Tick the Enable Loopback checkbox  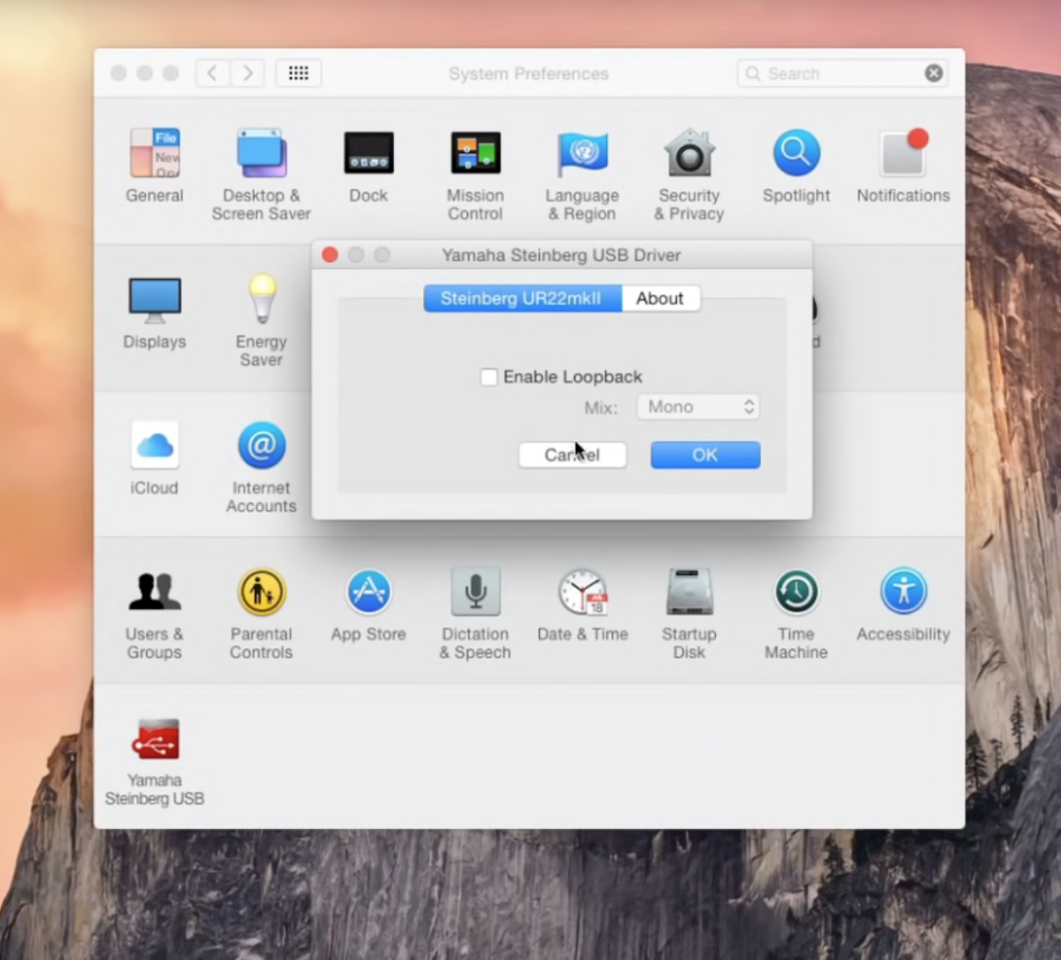(489, 377)
